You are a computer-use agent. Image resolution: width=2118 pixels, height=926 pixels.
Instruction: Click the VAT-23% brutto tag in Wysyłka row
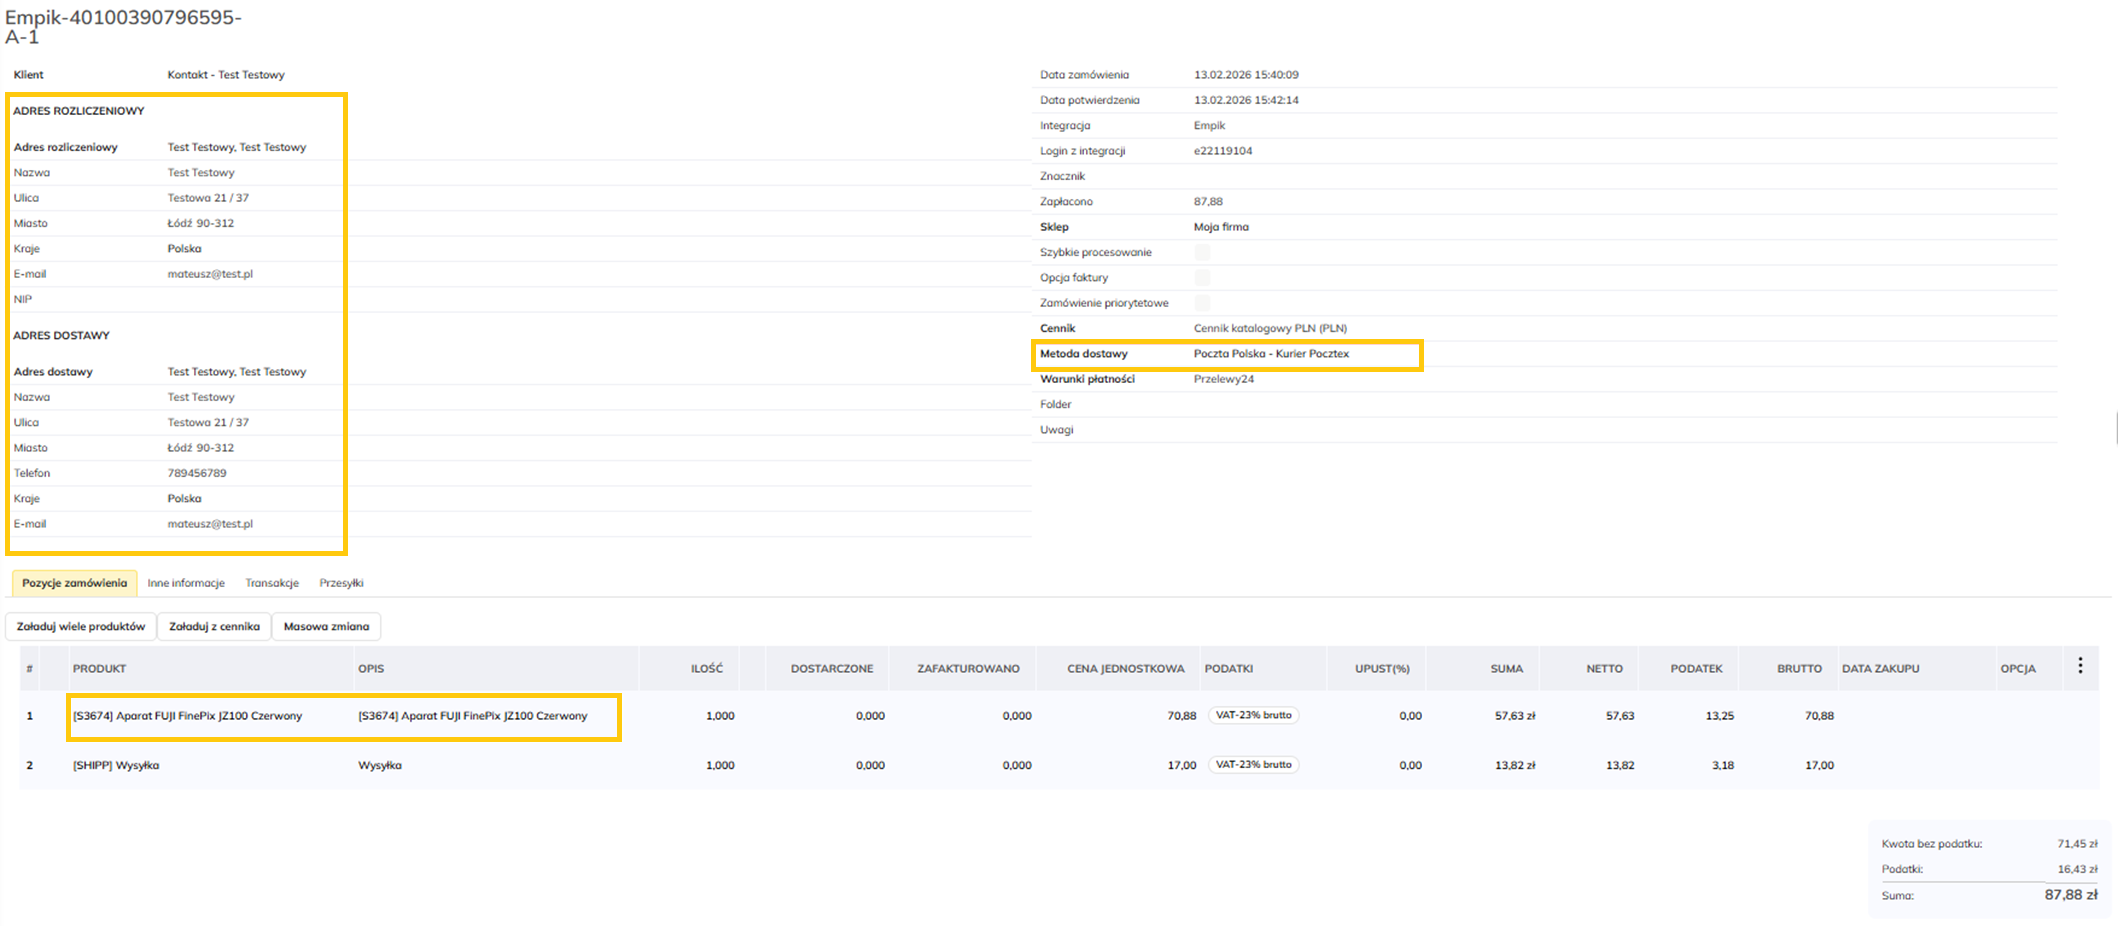coord(1253,765)
